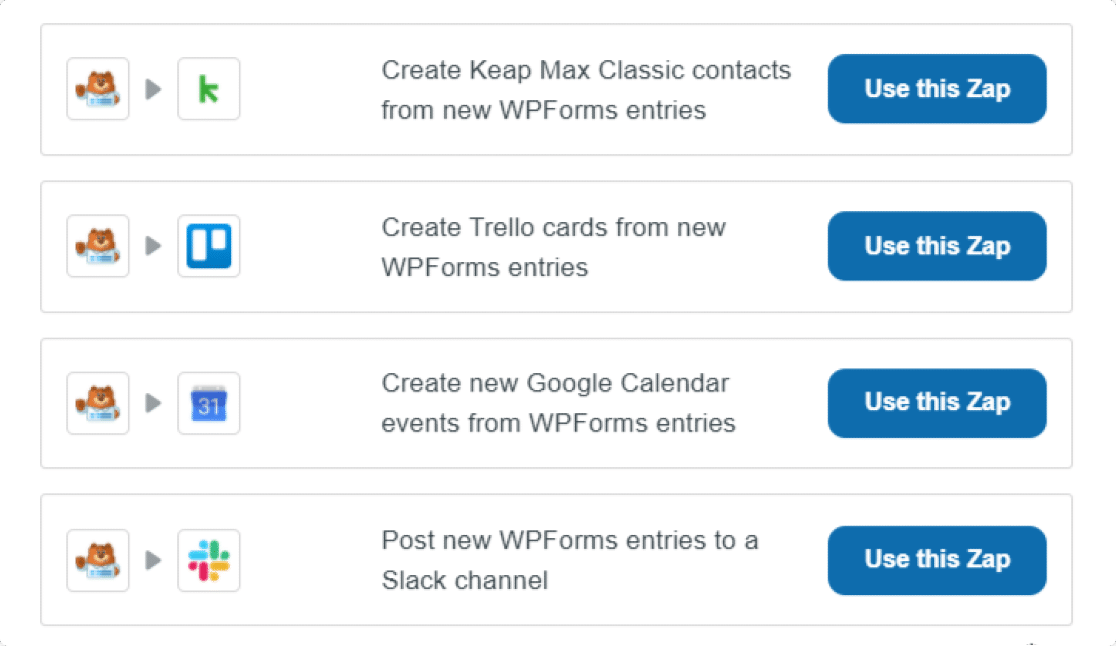Image resolution: width=1116 pixels, height=646 pixels.
Task: Click the arrow pointing to Google Calendar icon
Action: [x=153, y=404]
